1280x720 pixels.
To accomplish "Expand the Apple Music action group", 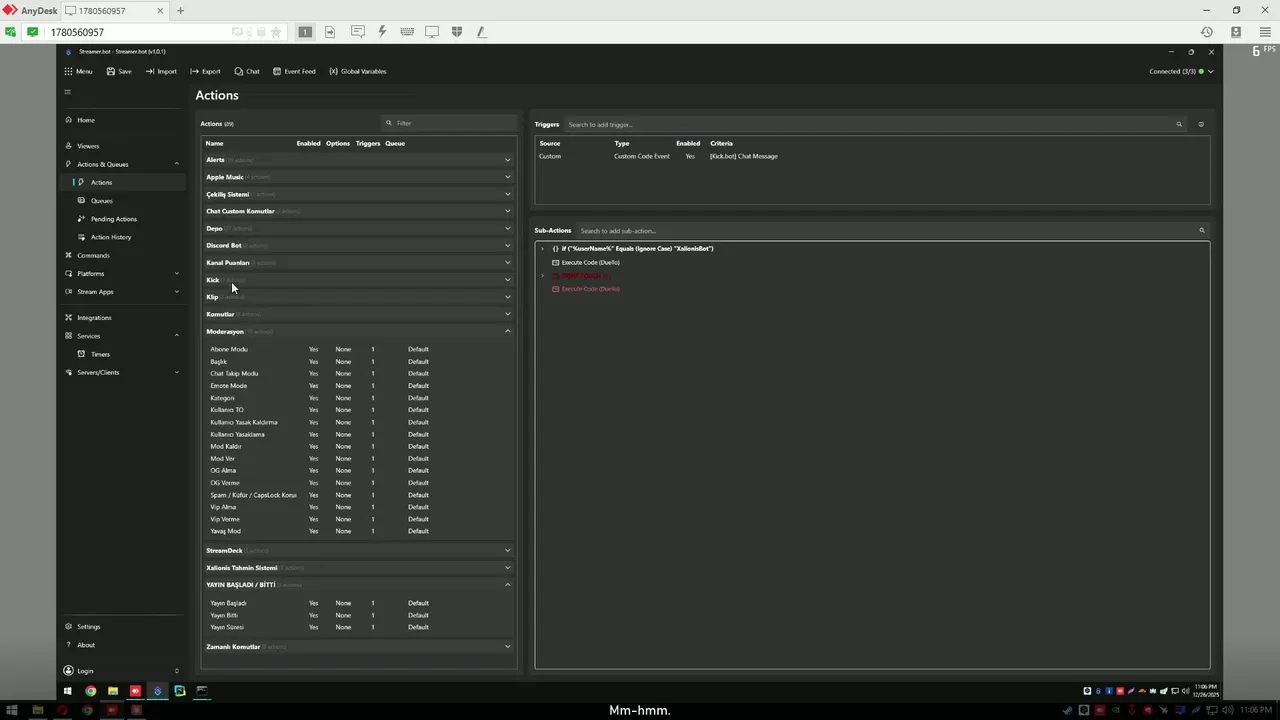I will click(x=508, y=177).
